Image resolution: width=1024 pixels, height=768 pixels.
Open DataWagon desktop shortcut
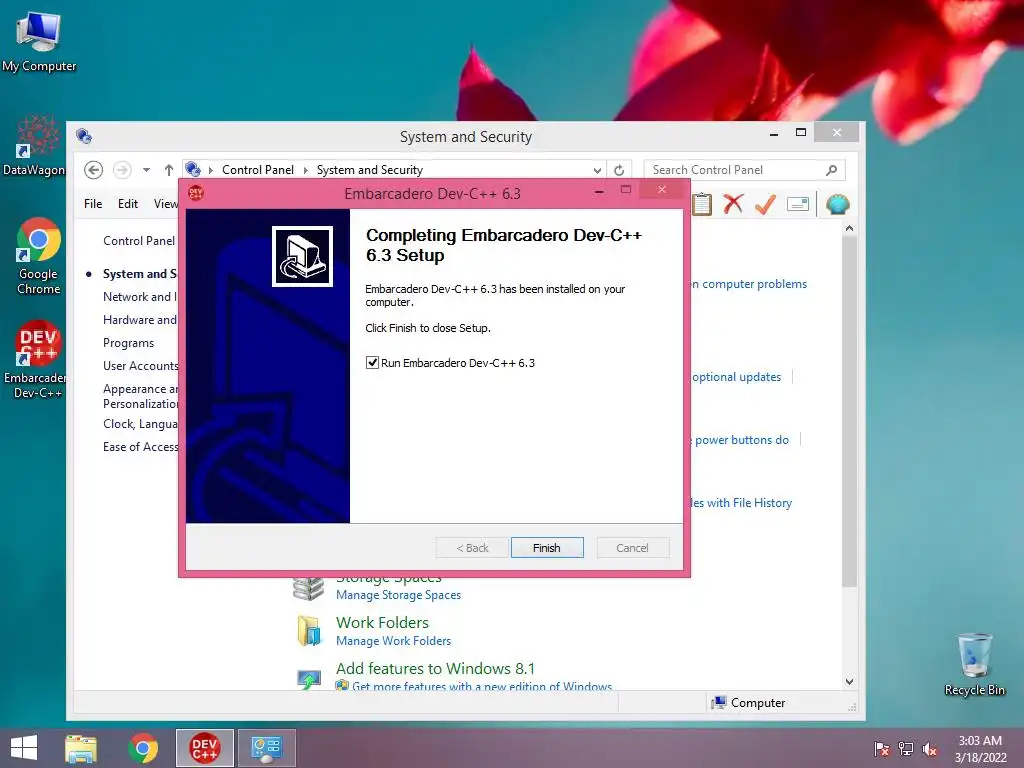point(34,145)
